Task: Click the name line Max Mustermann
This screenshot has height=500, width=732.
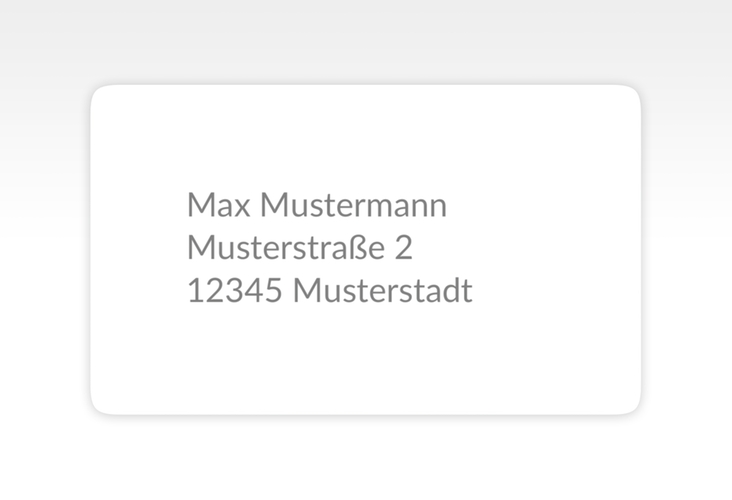Action: (x=317, y=205)
